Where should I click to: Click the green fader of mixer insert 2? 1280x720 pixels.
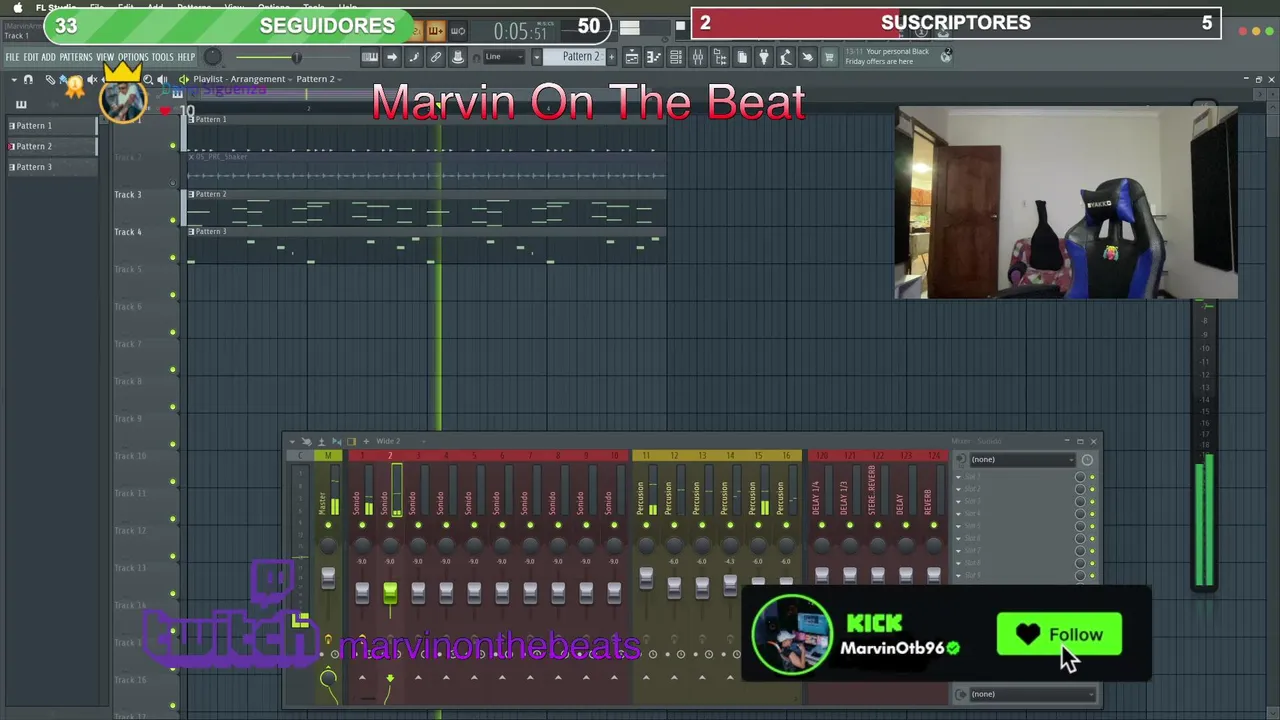(390, 594)
